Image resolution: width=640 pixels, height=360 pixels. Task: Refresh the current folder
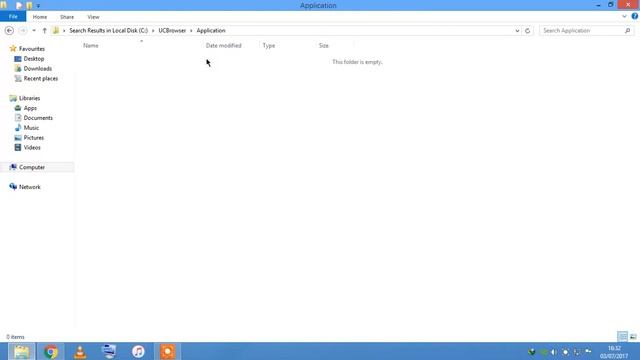pos(527,31)
